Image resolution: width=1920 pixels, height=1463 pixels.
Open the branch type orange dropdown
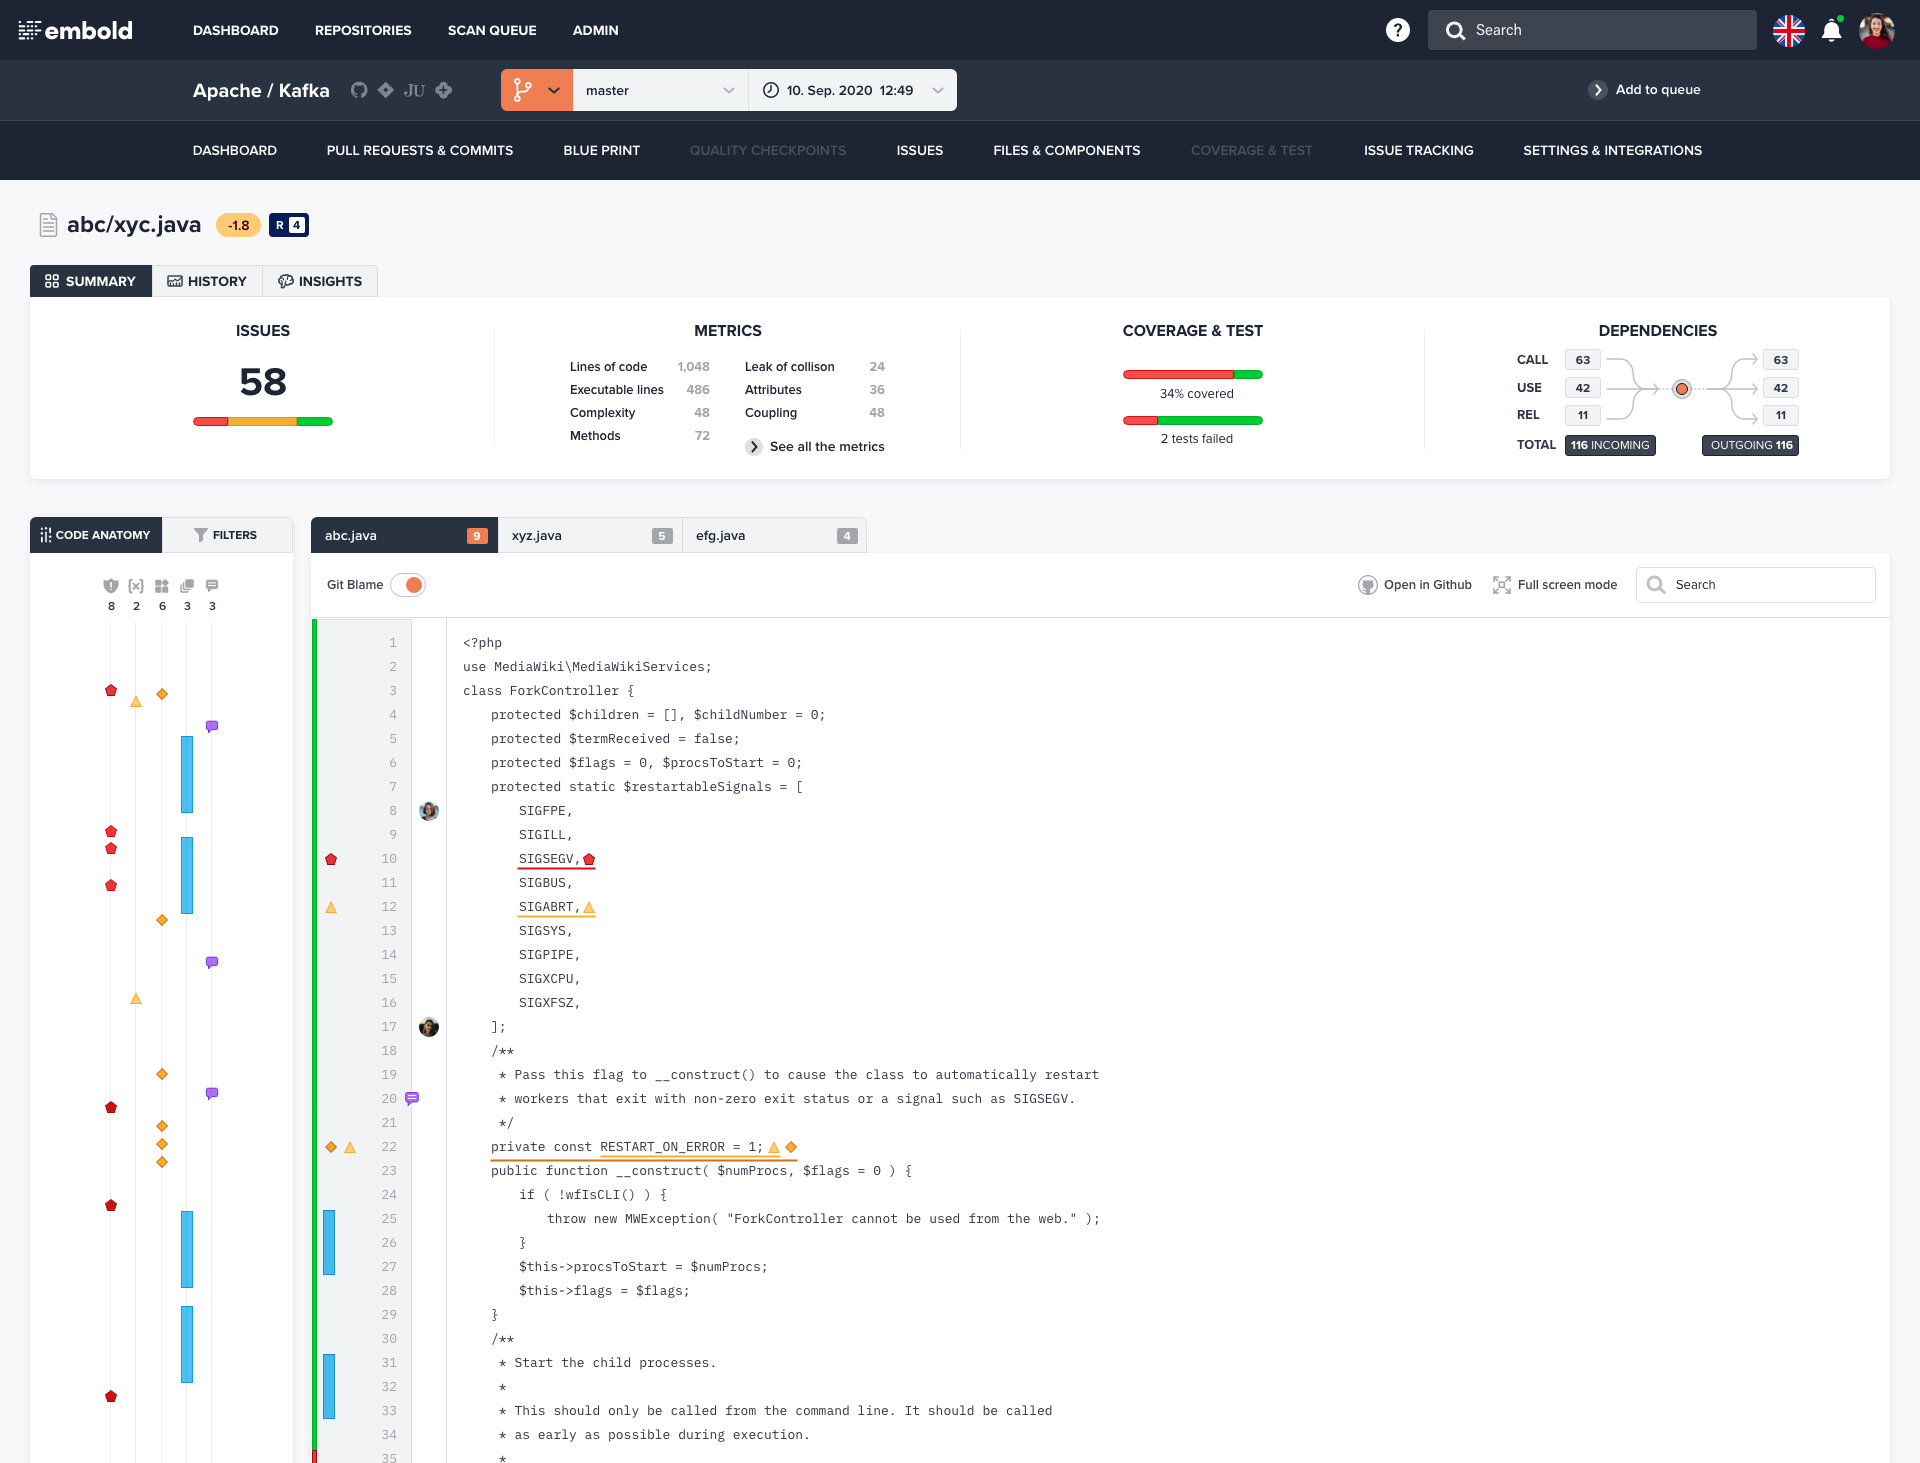point(537,90)
